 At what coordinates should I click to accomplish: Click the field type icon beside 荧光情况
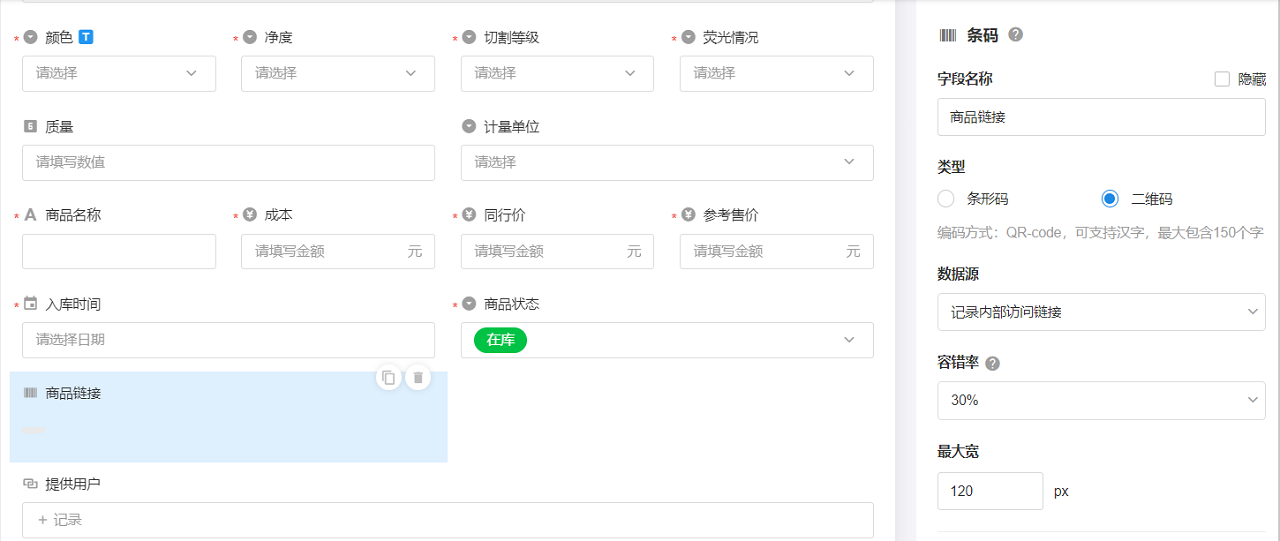point(688,37)
